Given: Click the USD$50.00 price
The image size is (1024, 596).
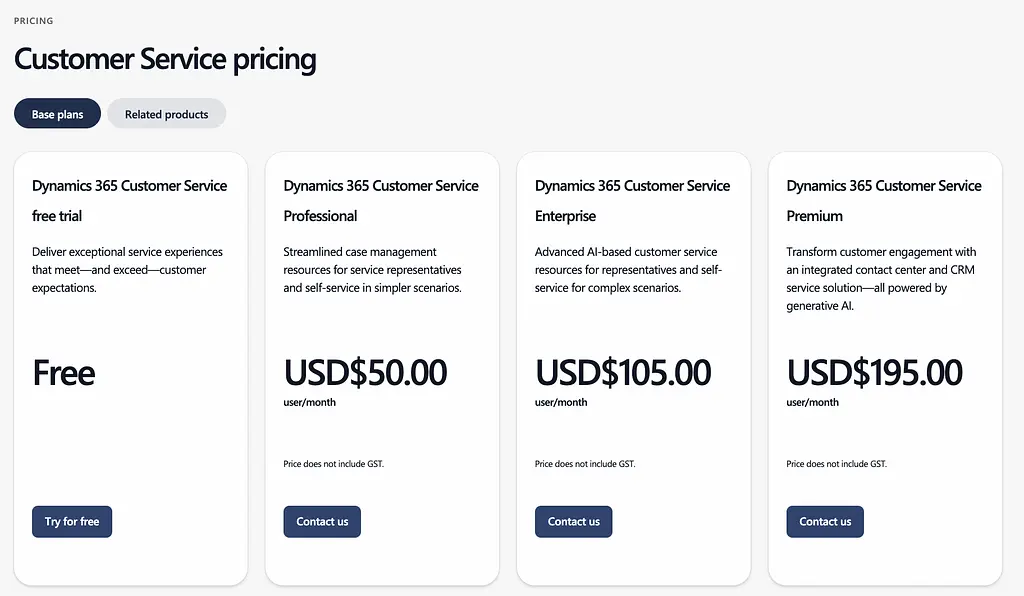Looking at the screenshot, I should point(365,373).
